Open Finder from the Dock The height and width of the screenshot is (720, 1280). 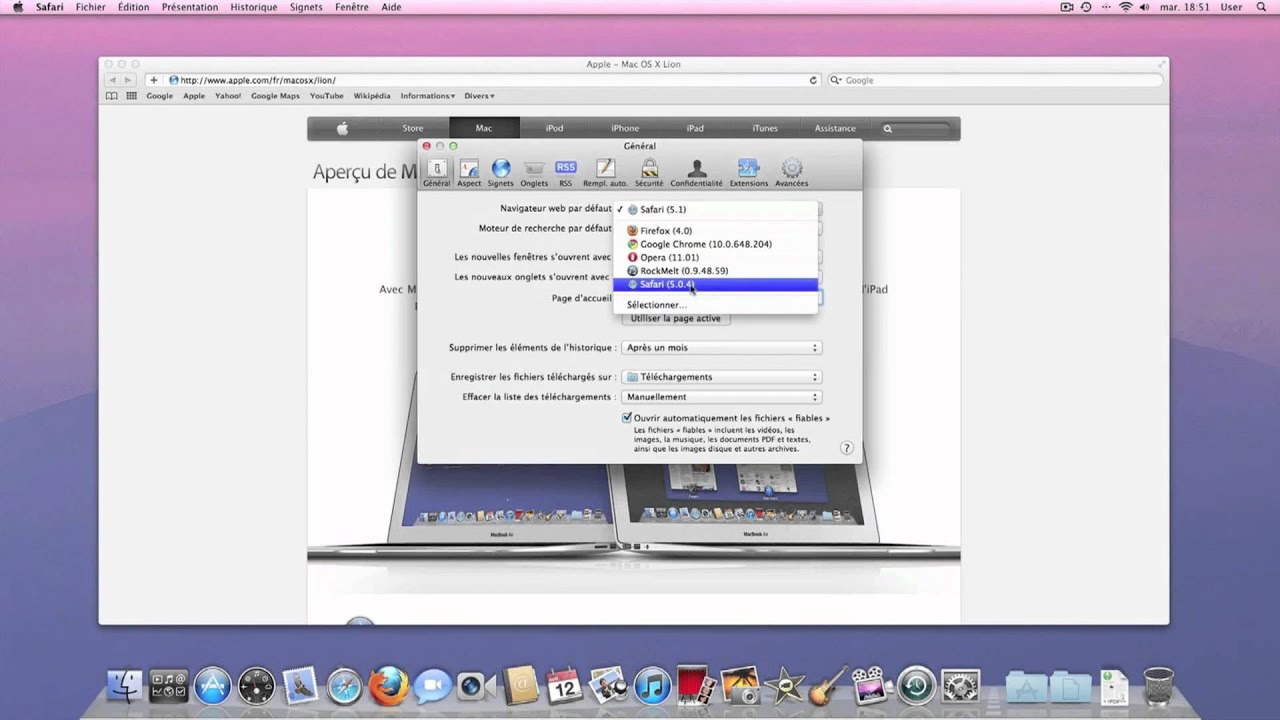tap(125, 686)
